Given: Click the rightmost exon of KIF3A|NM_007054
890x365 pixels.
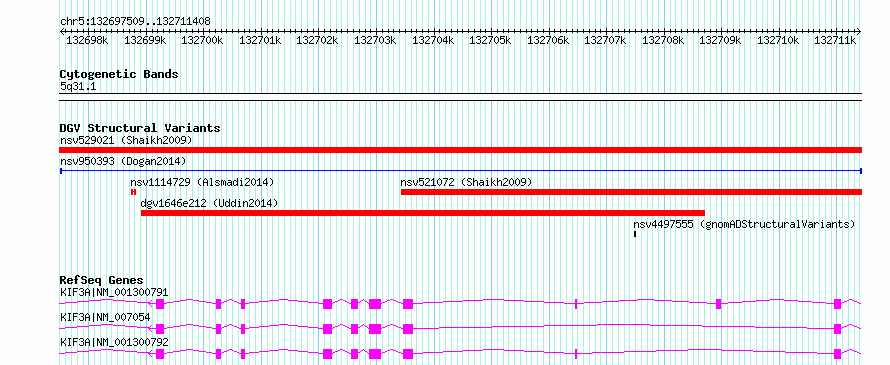Looking at the screenshot, I should tap(837, 329).
